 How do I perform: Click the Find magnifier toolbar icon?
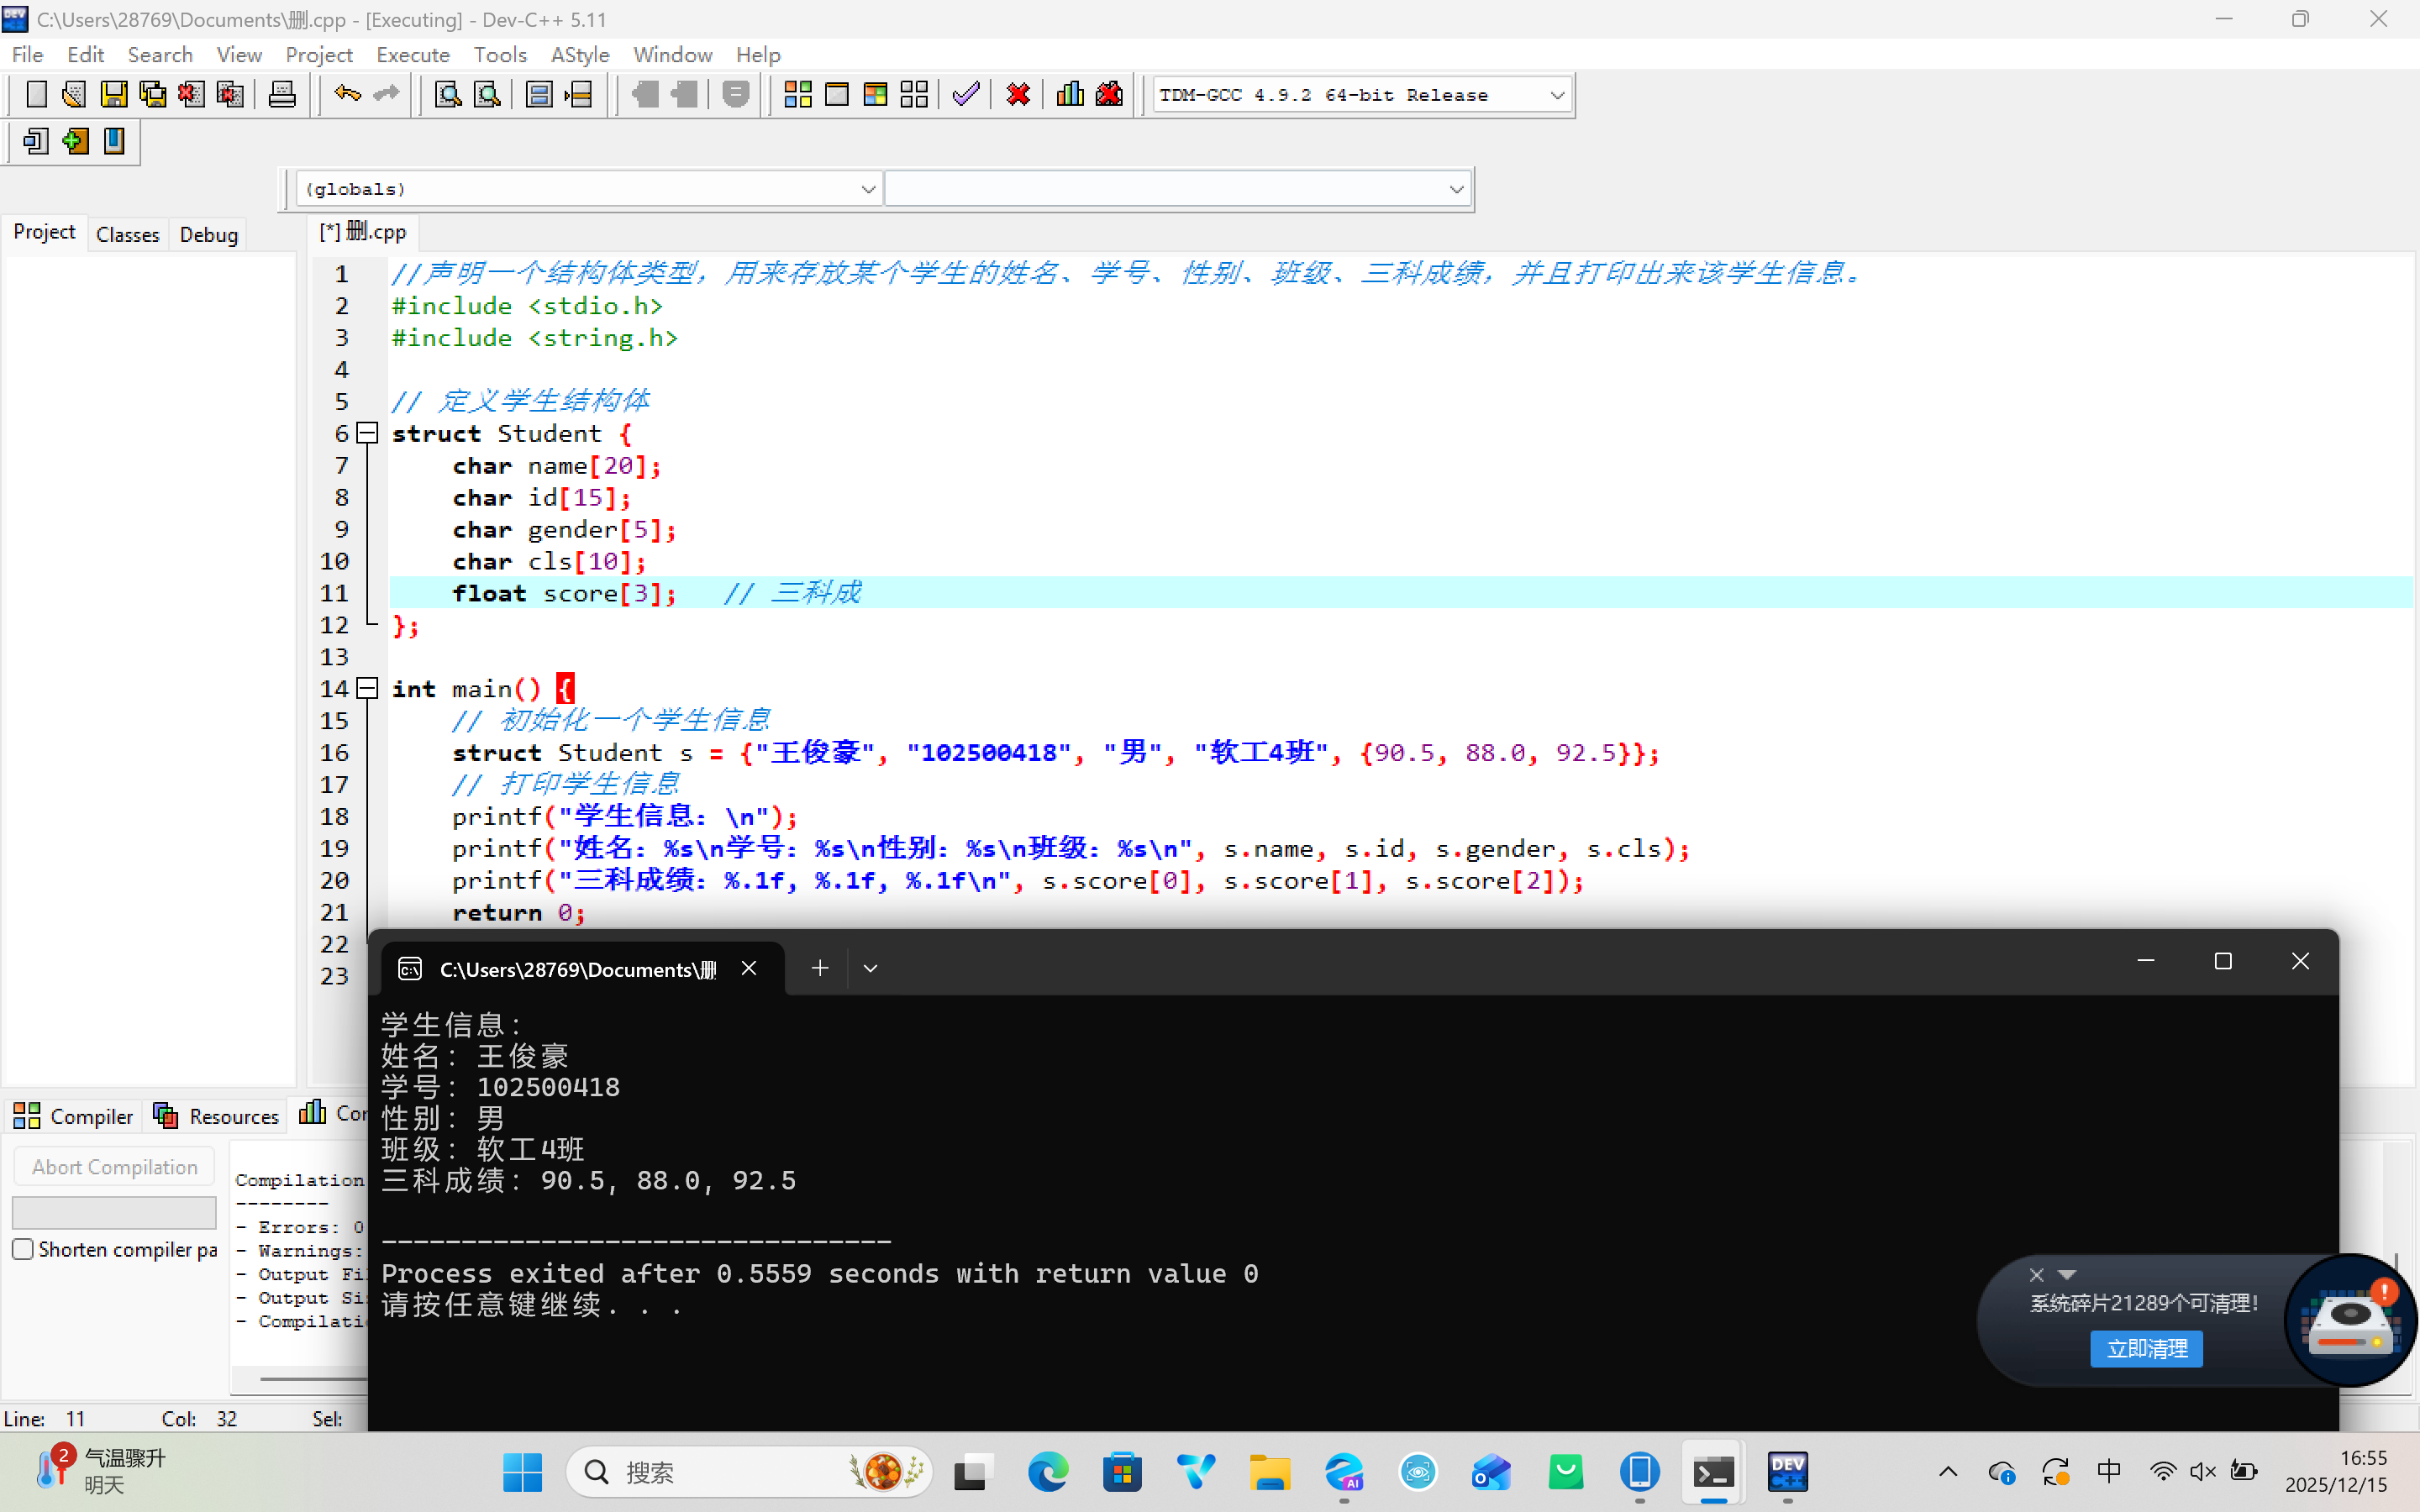coord(448,95)
